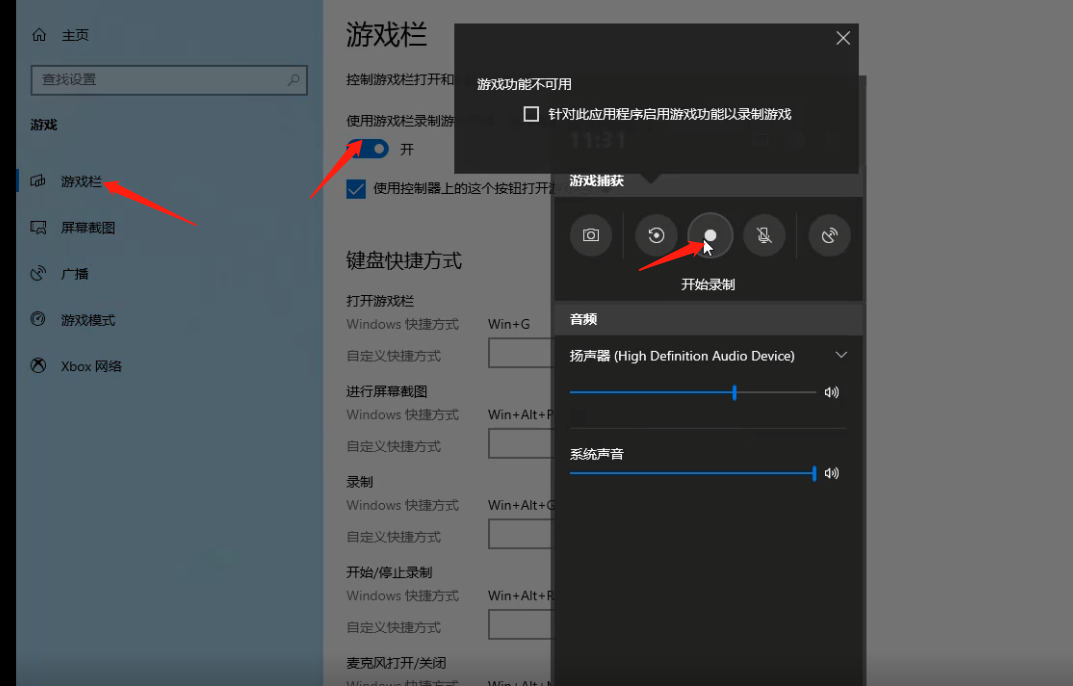Take a screenshot with the camera icon

pyautogui.click(x=590, y=235)
